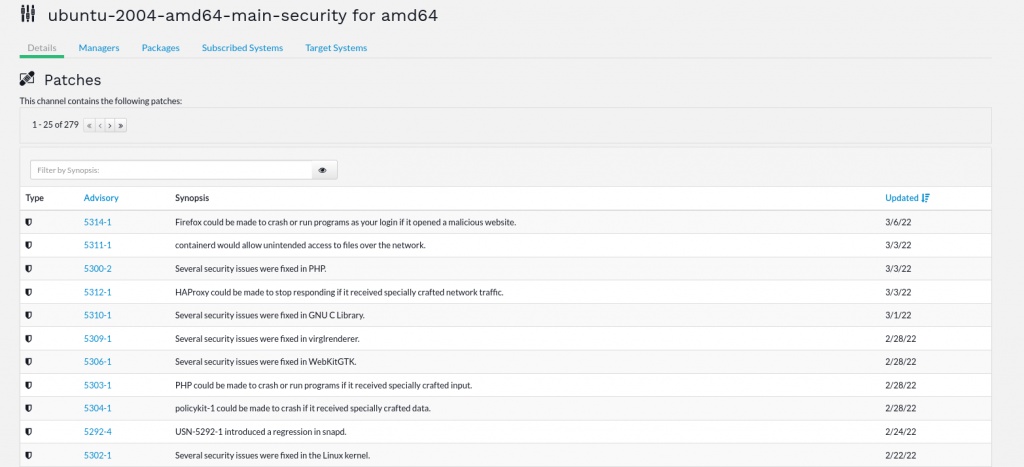Open the Target Systems tab
Viewport: 1024px width, 467px height.
[336, 48]
